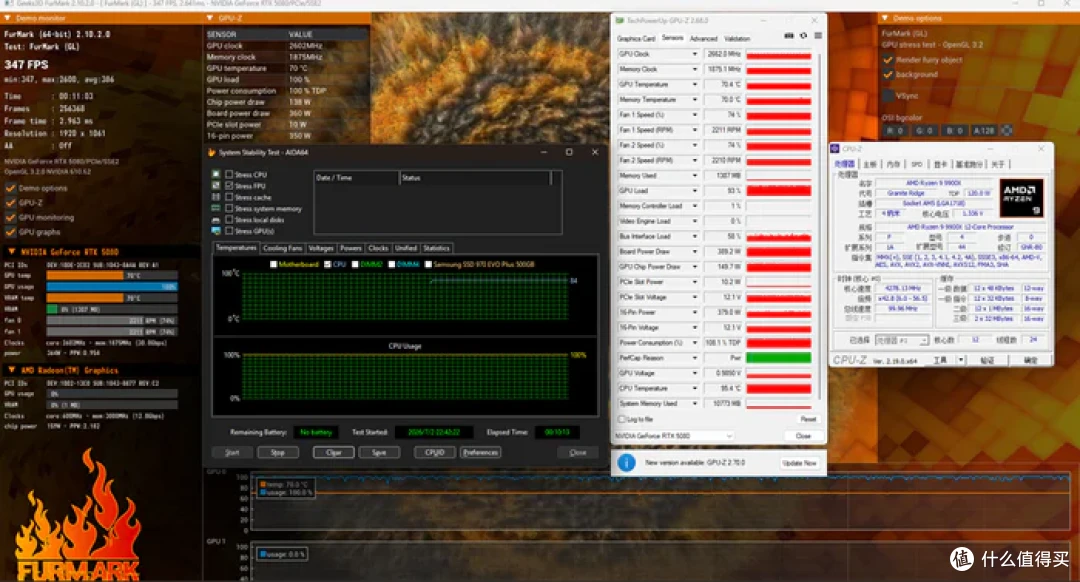1080x582 pixels.
Task: Click the GPU-Z title bar app icon
Action: pos(619,21)
